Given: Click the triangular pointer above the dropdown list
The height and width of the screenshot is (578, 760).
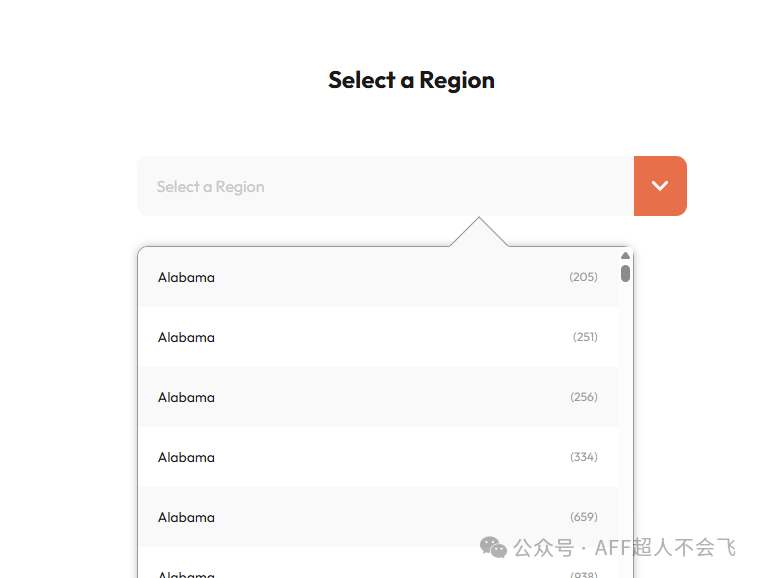Looking at the screenshot, I should click(479, 234).
